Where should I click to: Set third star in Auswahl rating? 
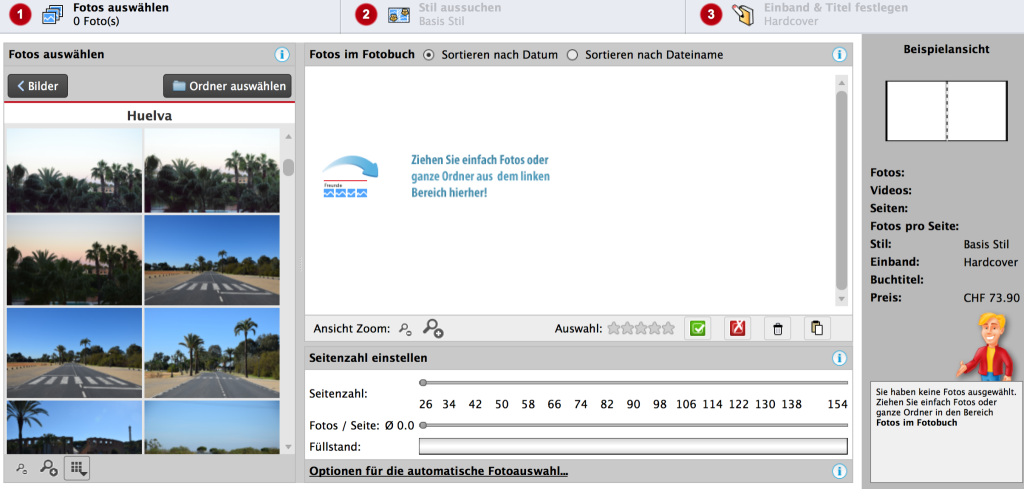(x=641, y=328)
